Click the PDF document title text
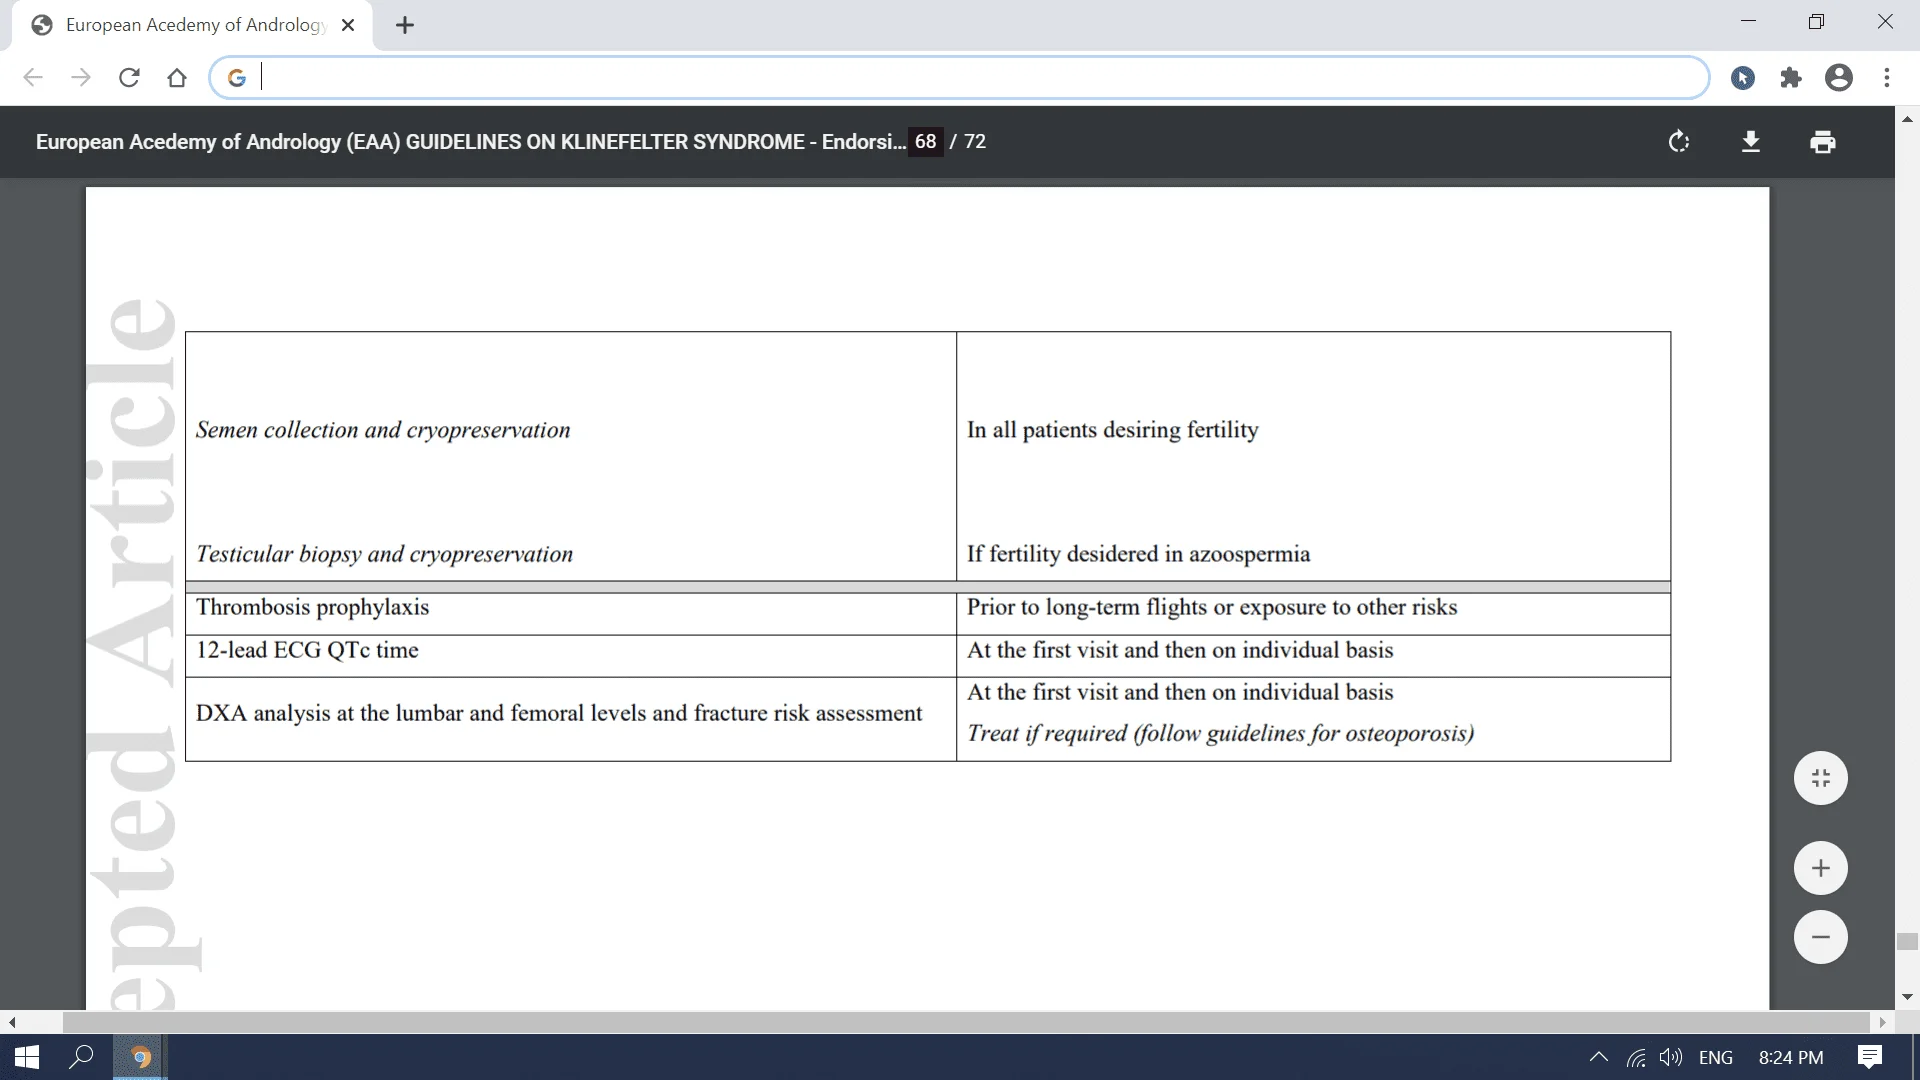This screenshot has width=1920, height=1080. pyautogui.click(x=470, y=142)
